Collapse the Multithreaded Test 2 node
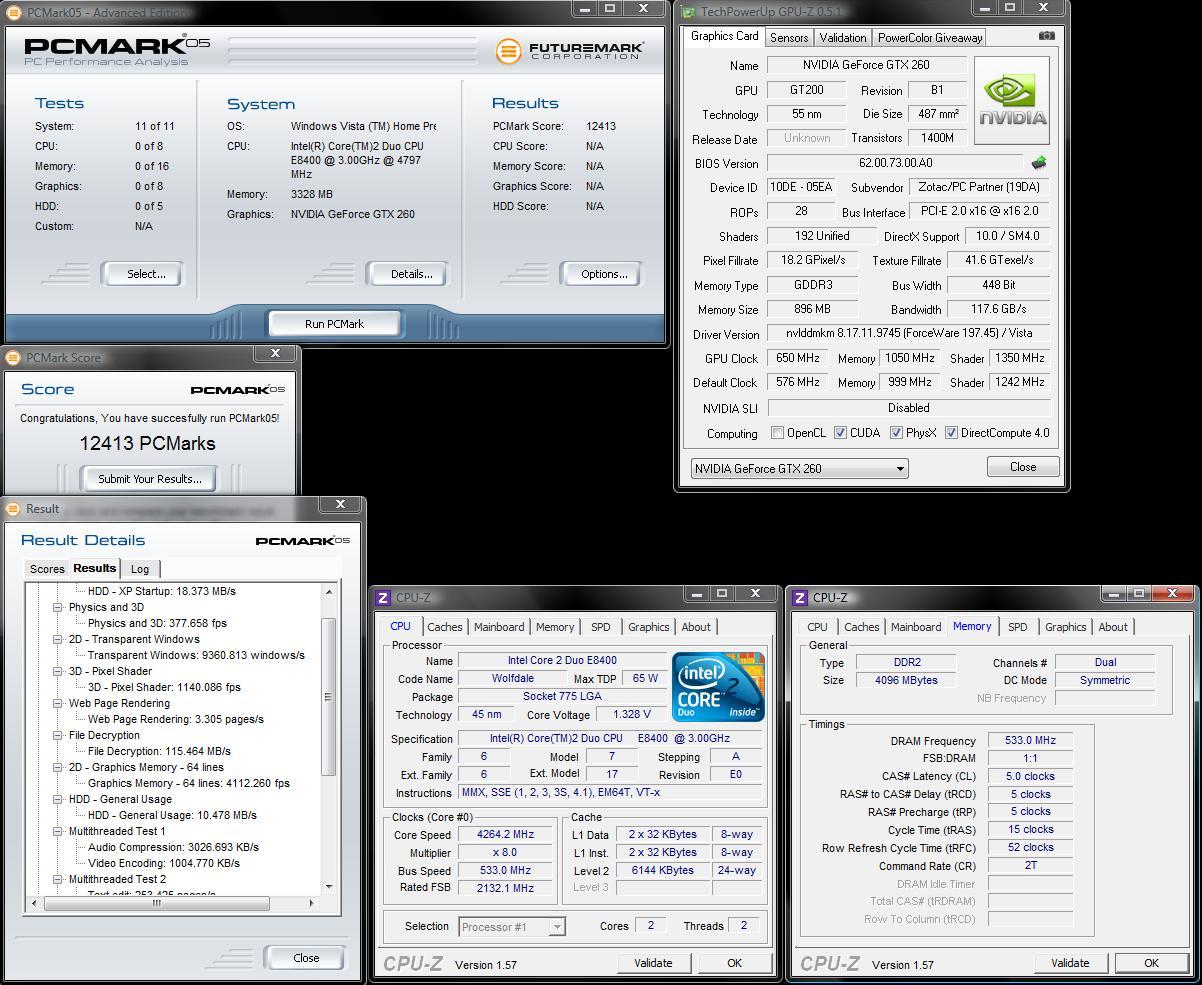Screen dimensions: 1202x985 click(58, 879)
